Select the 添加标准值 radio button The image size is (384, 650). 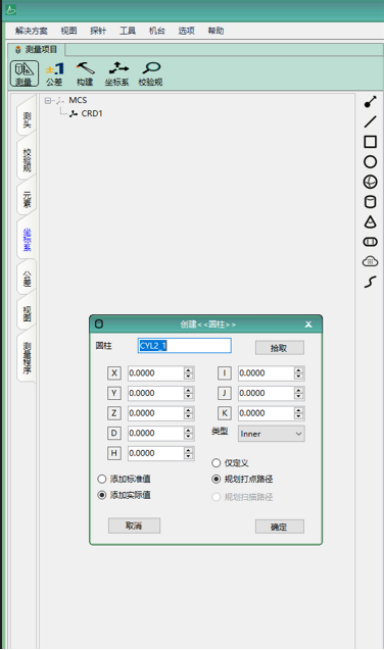click(x=102, y=479)
